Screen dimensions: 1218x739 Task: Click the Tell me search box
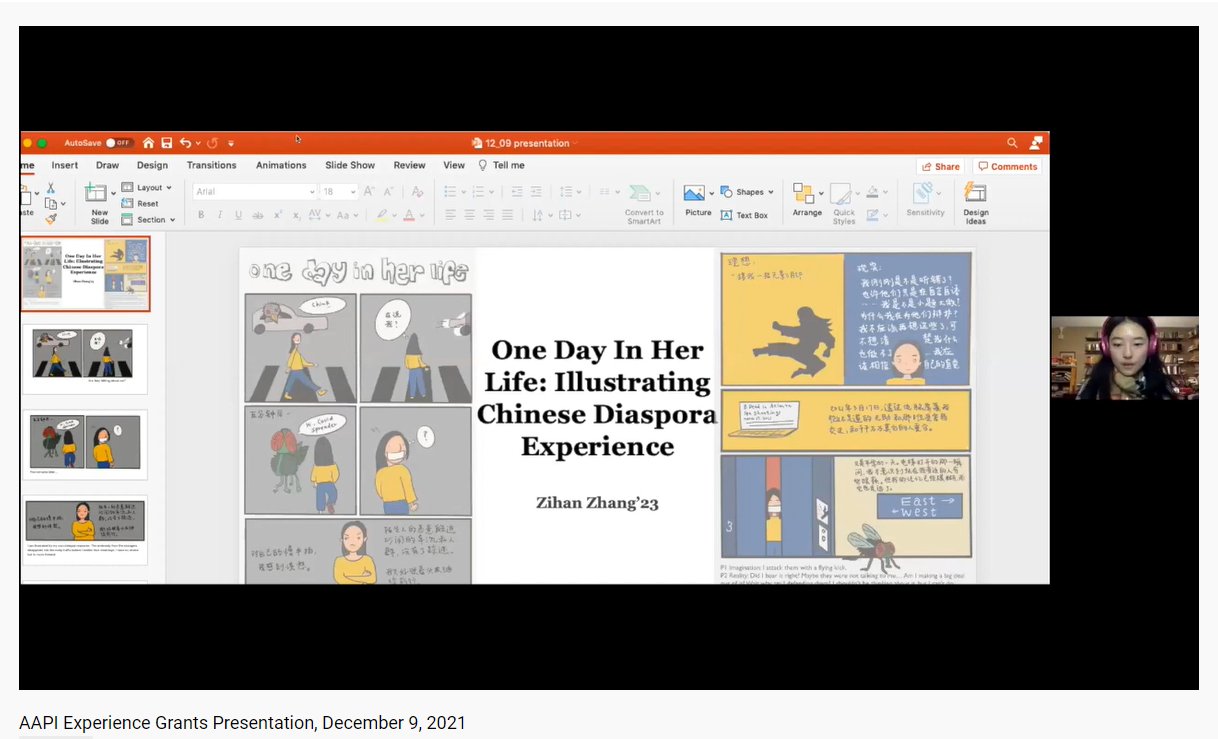pos(502,165)
